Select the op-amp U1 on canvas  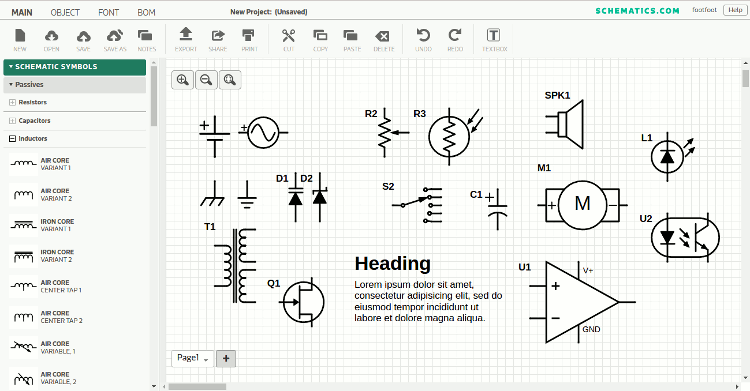(x=583, y=302)
